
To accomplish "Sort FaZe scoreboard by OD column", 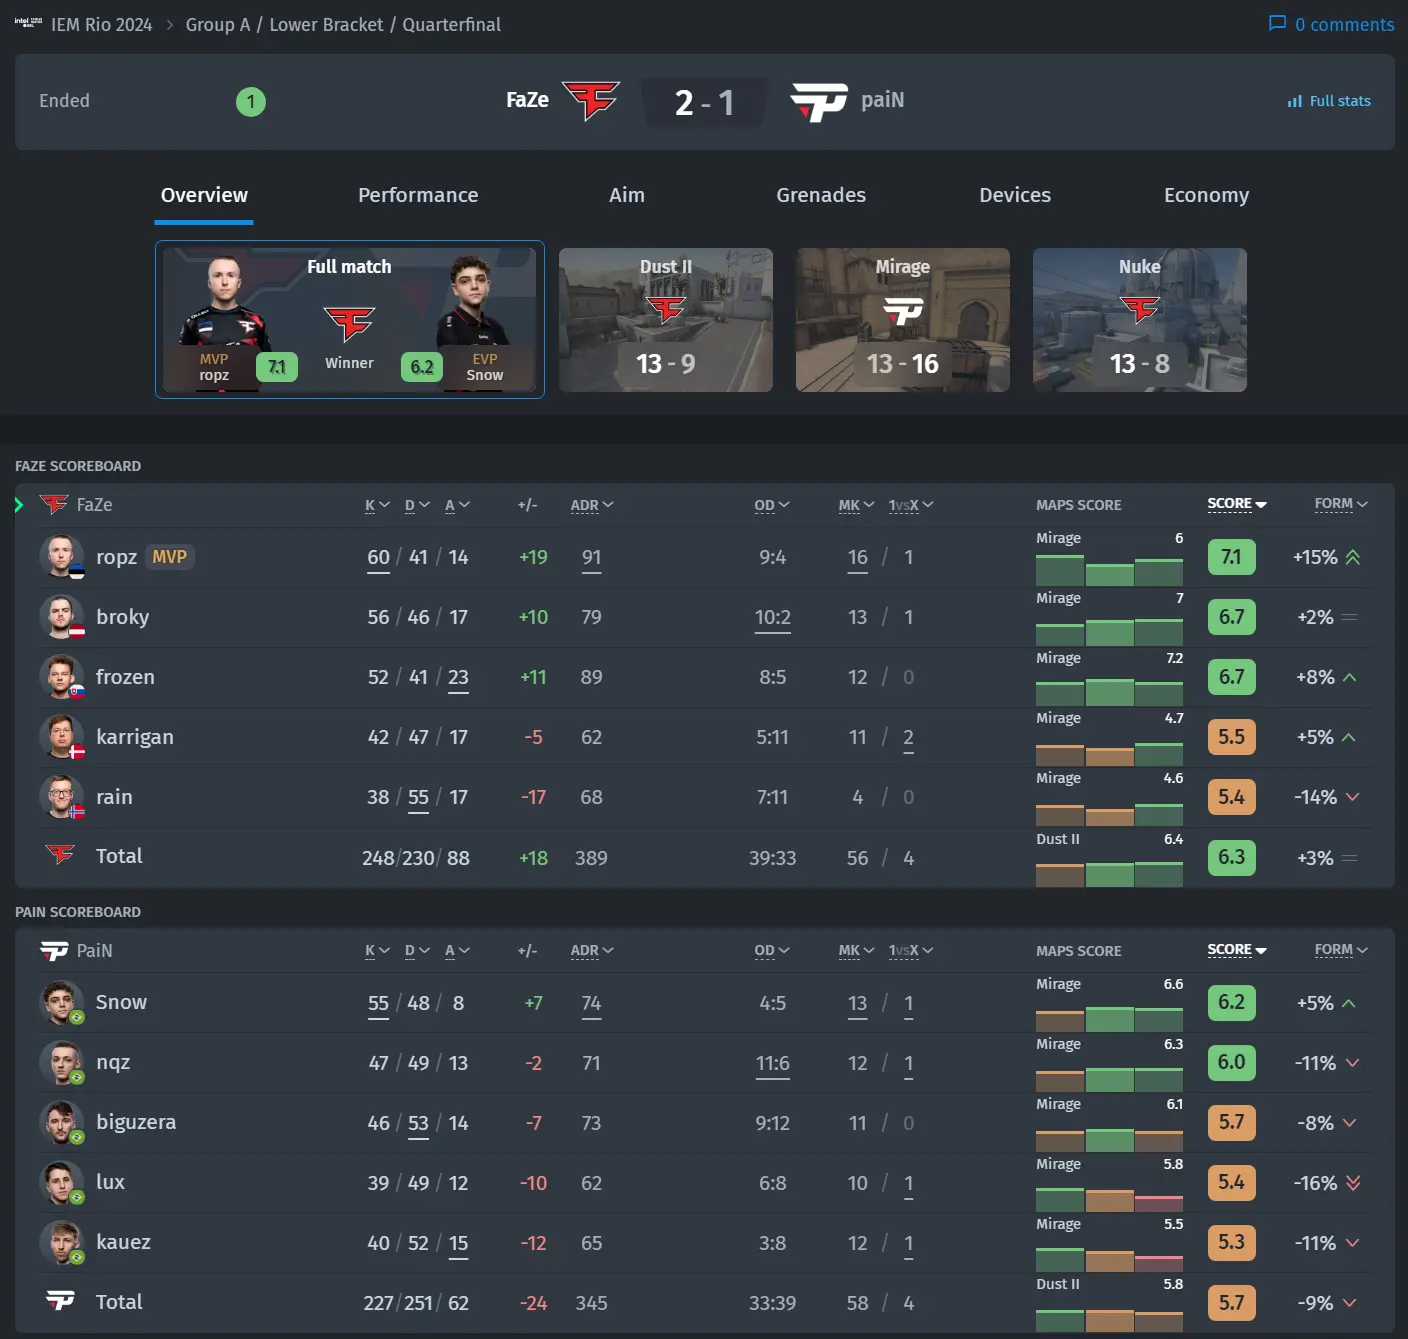I will pyautogui.click(x=772, y=505).
